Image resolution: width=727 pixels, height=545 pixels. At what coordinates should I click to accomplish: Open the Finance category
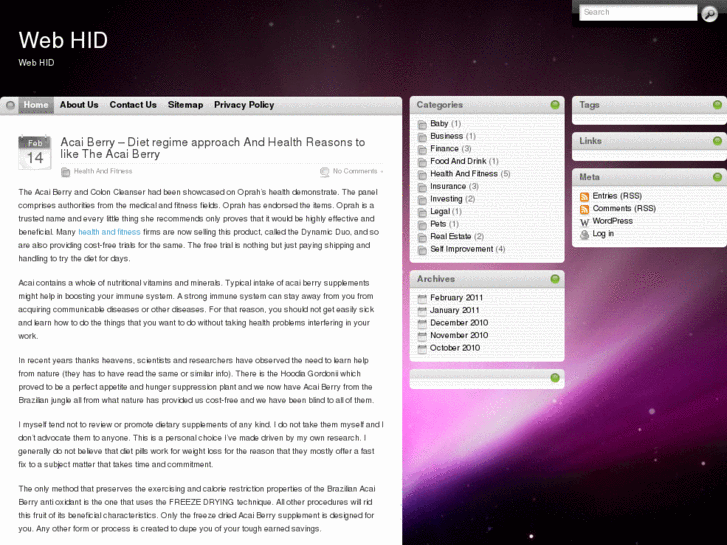(444, 148)
